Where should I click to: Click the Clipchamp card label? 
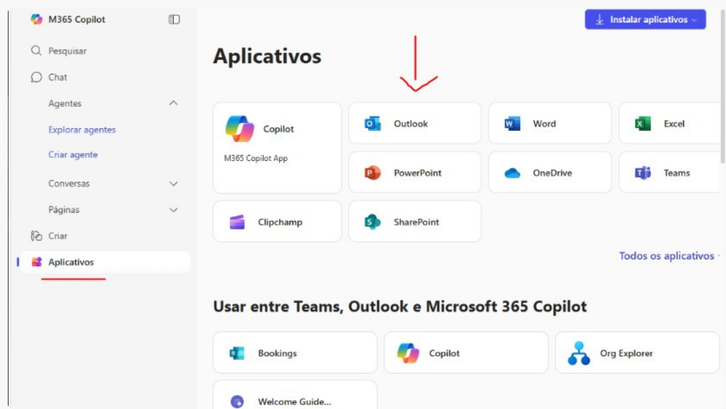coord(280,222)
